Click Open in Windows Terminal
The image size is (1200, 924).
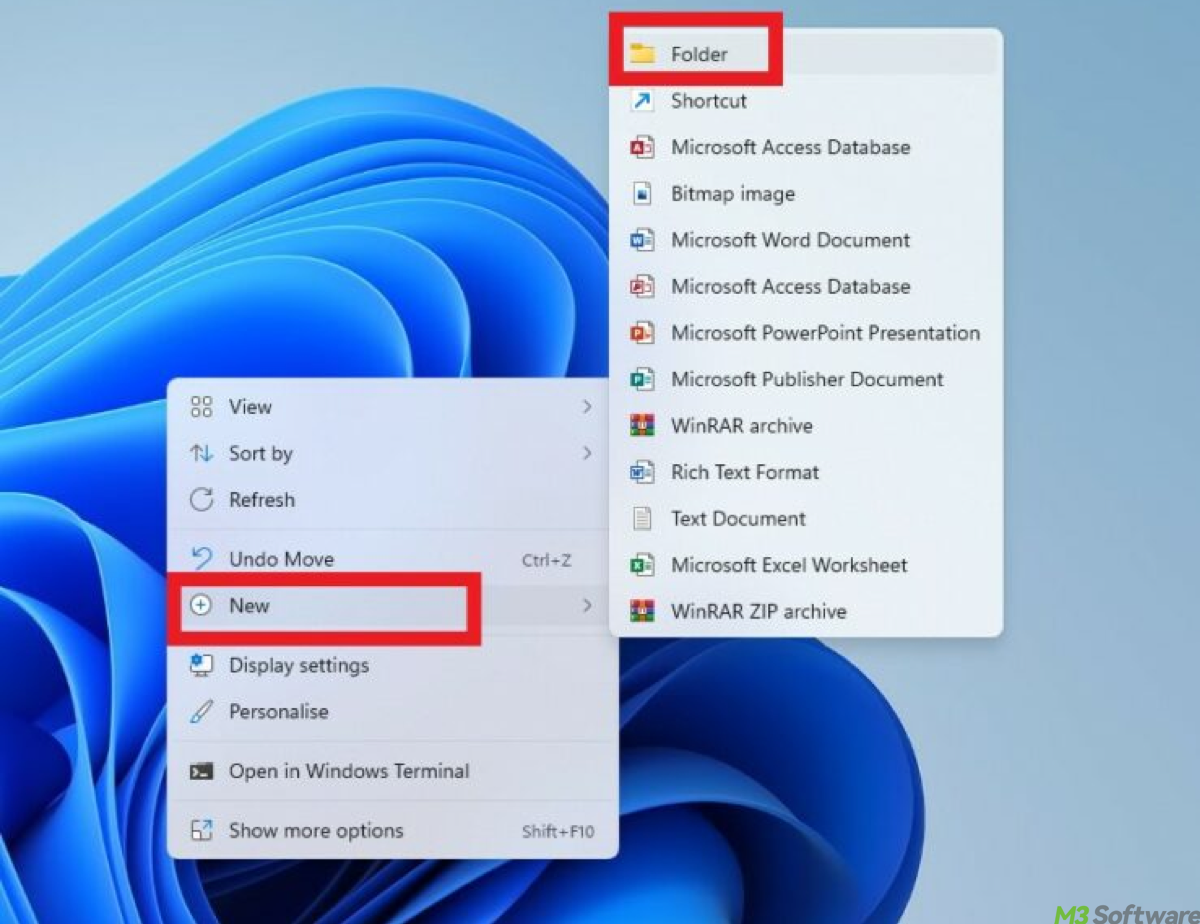[x=392, y=772]
